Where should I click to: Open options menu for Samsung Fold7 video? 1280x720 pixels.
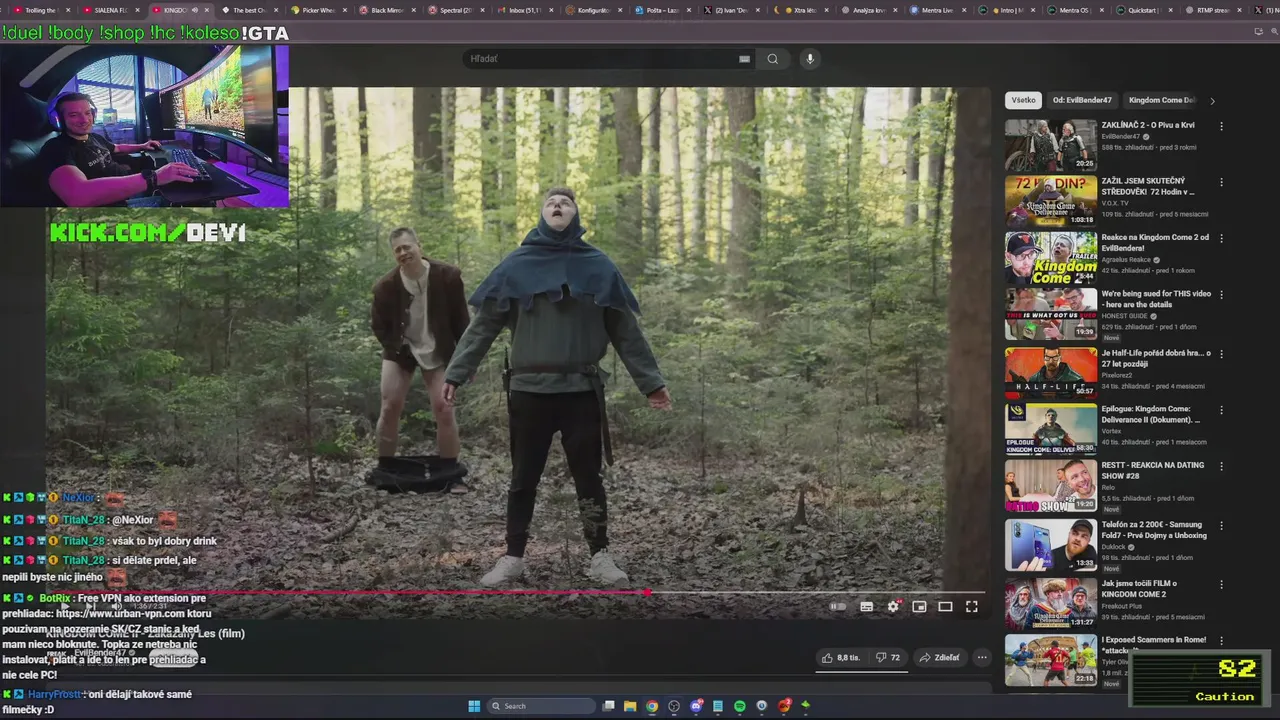click(x=1221, y=526)
